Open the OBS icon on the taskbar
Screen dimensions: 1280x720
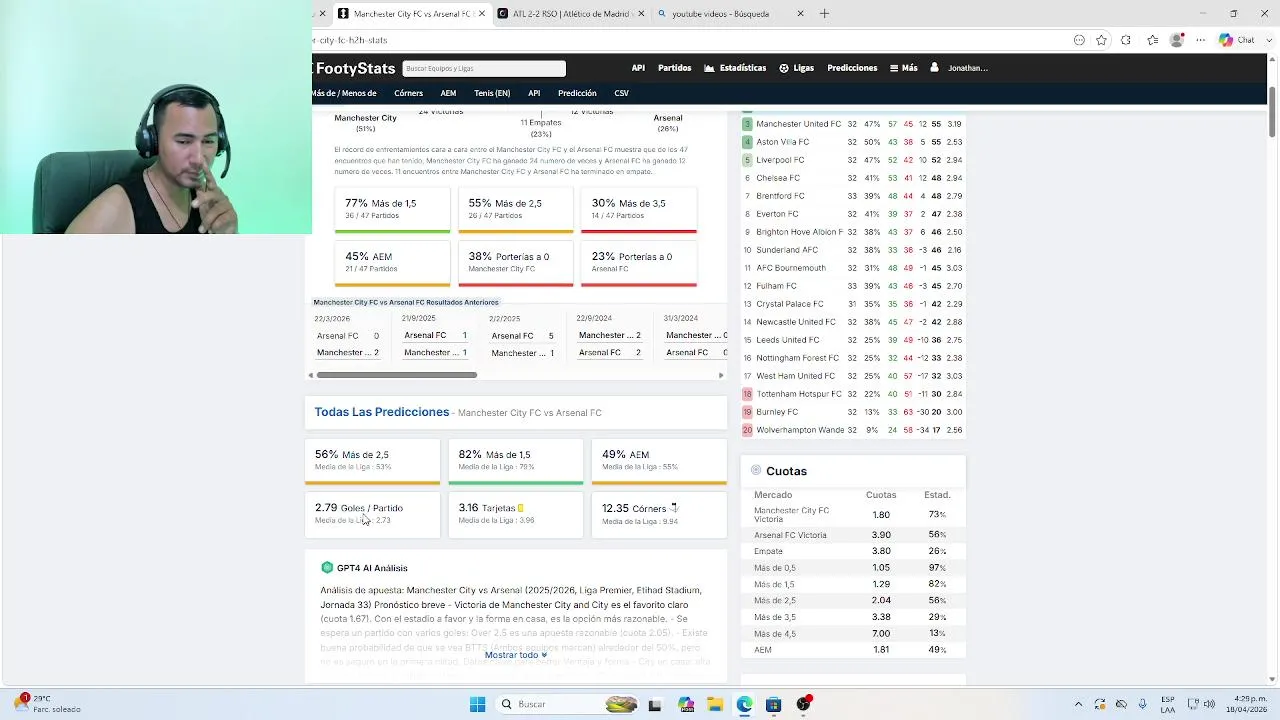(x=803, y=704)
